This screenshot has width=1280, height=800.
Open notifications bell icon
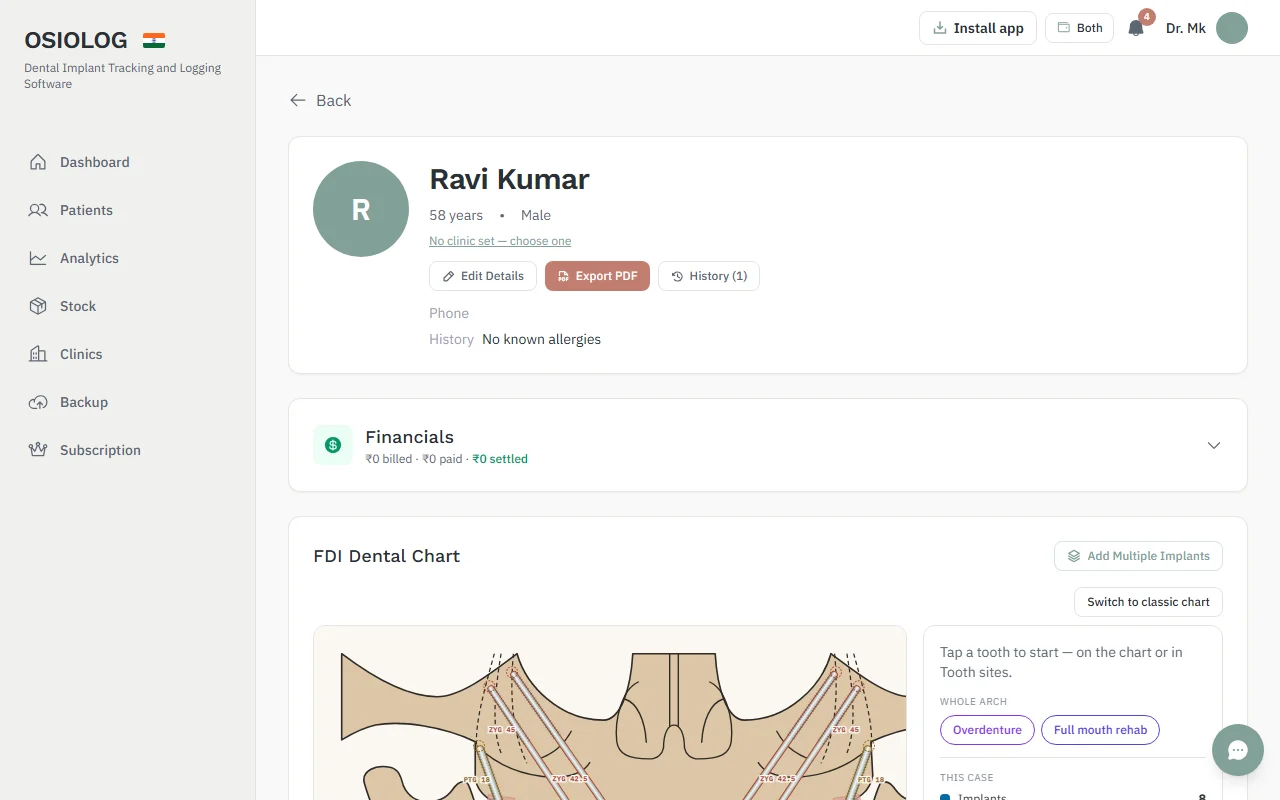1136,28
